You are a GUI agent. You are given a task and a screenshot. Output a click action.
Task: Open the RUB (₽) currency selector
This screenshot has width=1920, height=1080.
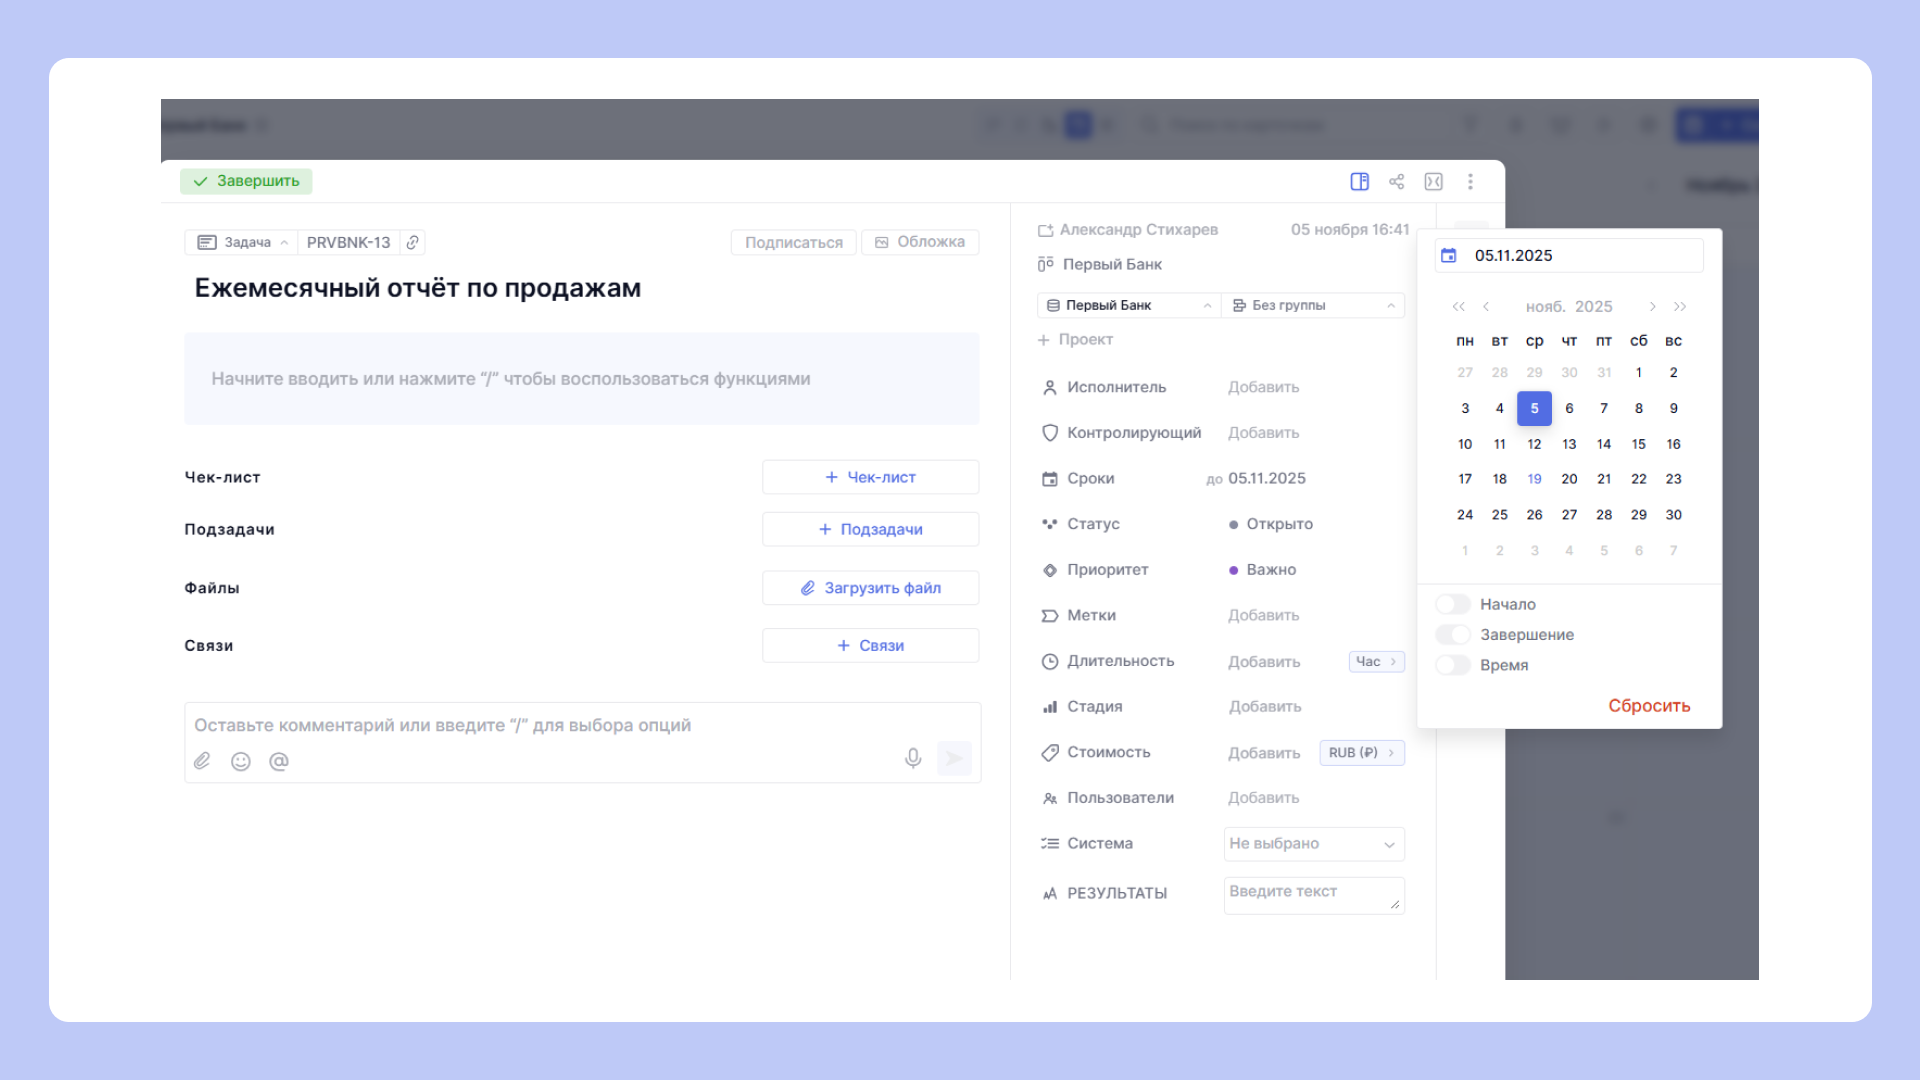coord(1361,752)
